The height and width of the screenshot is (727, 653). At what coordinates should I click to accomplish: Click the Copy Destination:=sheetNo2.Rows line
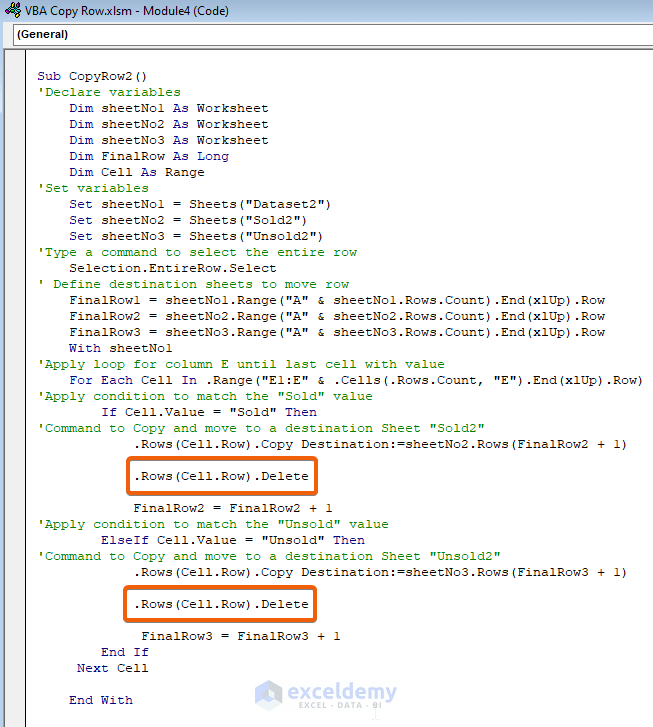coord(380,444)
